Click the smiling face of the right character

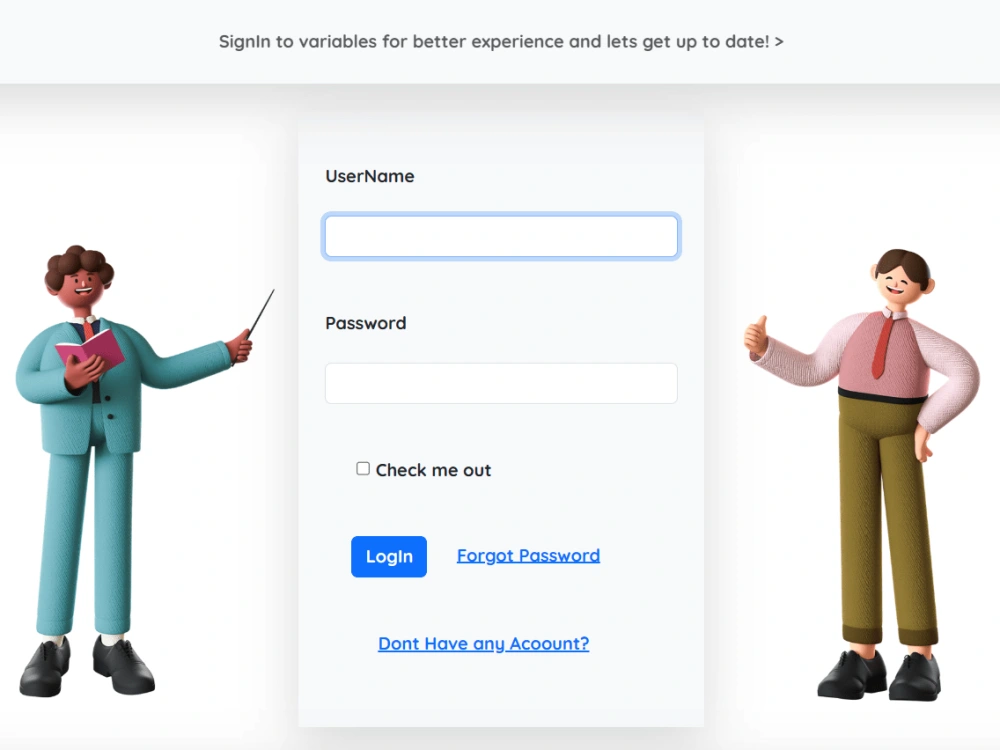pos(899,284)
